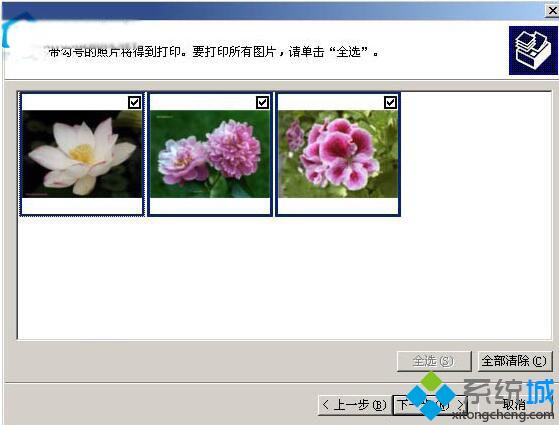Uncheck the pink peony photo checkbox

[262, 103]
